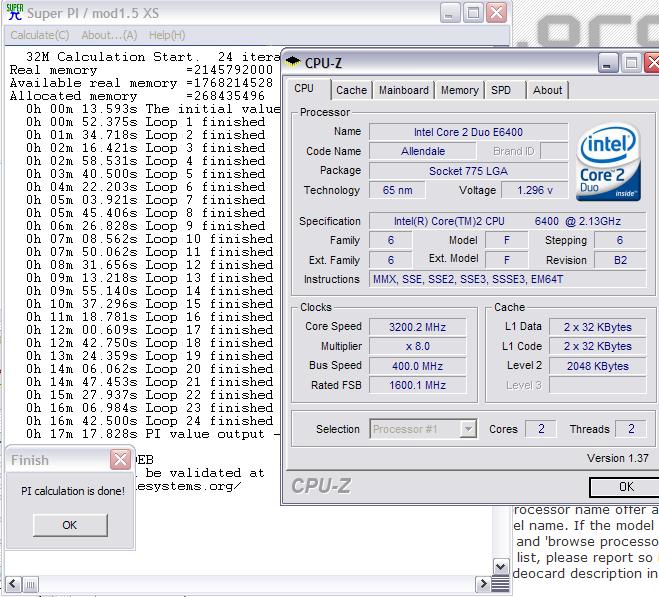Viewport: 659px width, 597px height.
Task: Click the Cores value '2'
Action: [x=541, y=428]
